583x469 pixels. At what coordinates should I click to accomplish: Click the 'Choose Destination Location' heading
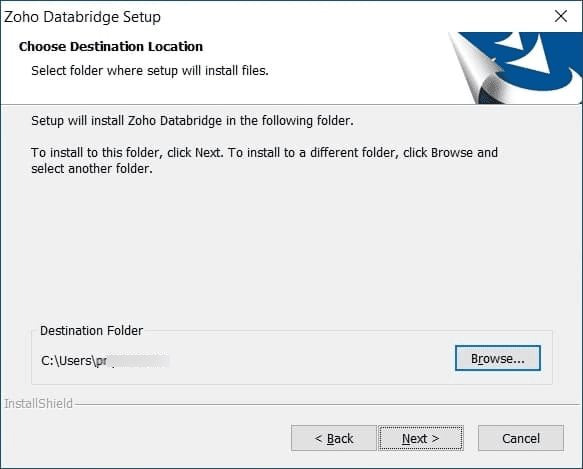point(111,46)
